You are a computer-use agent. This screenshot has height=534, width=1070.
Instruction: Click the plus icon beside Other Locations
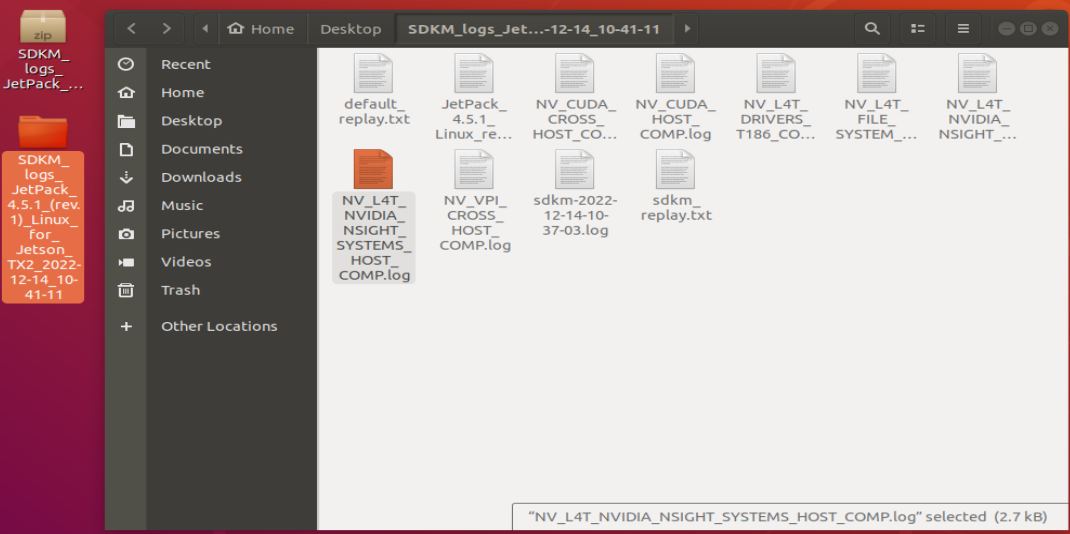(126, 327)
